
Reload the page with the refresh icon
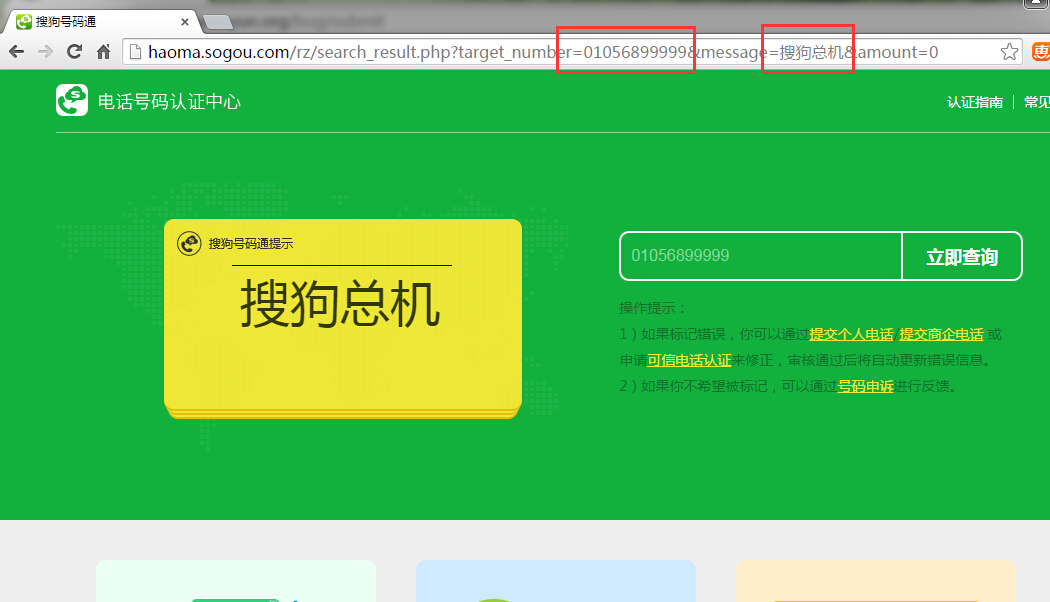74,52
